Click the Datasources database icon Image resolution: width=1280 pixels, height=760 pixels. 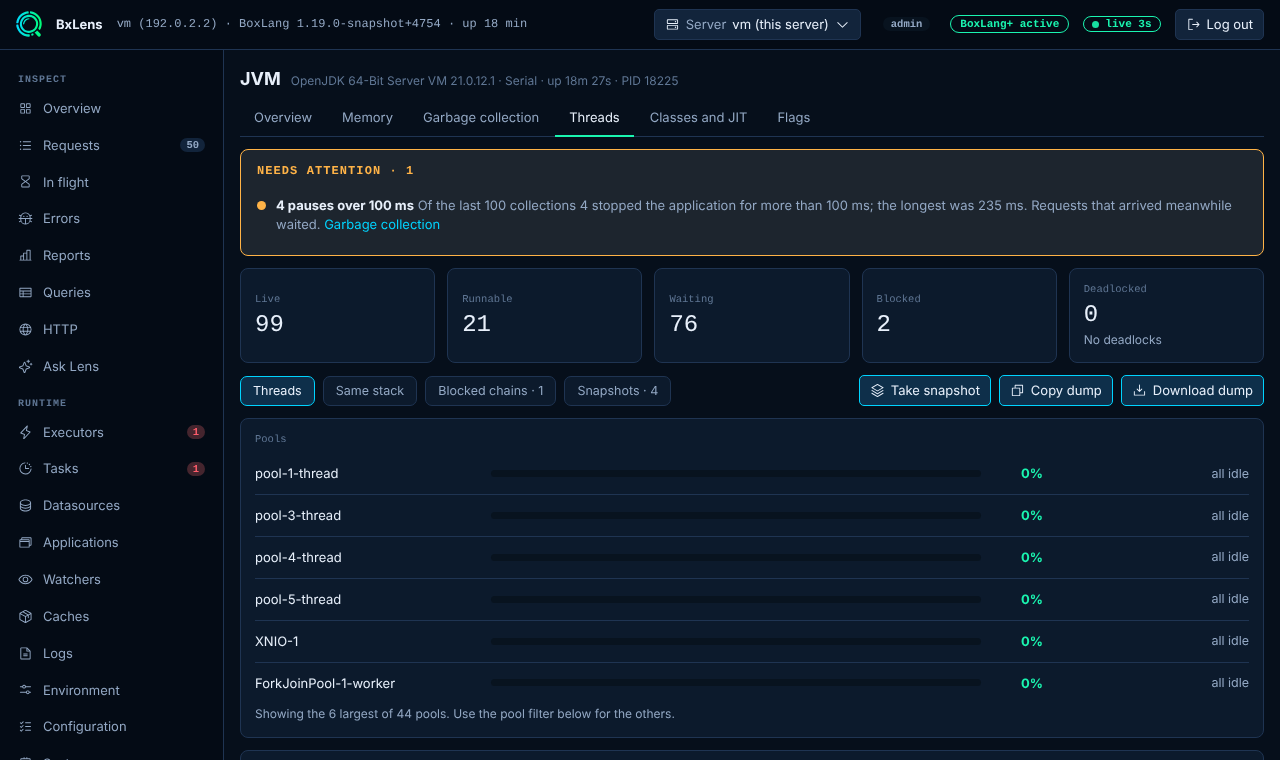(26, 505)
